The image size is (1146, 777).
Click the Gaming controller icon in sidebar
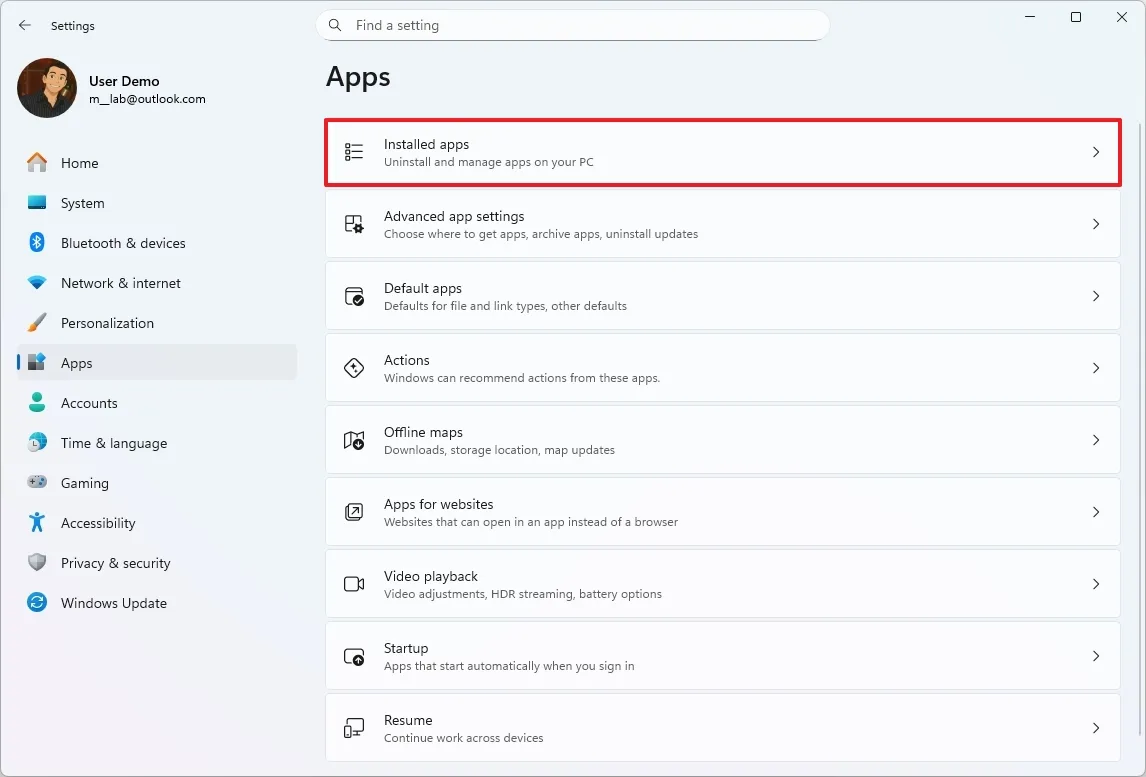coord(36,483)
